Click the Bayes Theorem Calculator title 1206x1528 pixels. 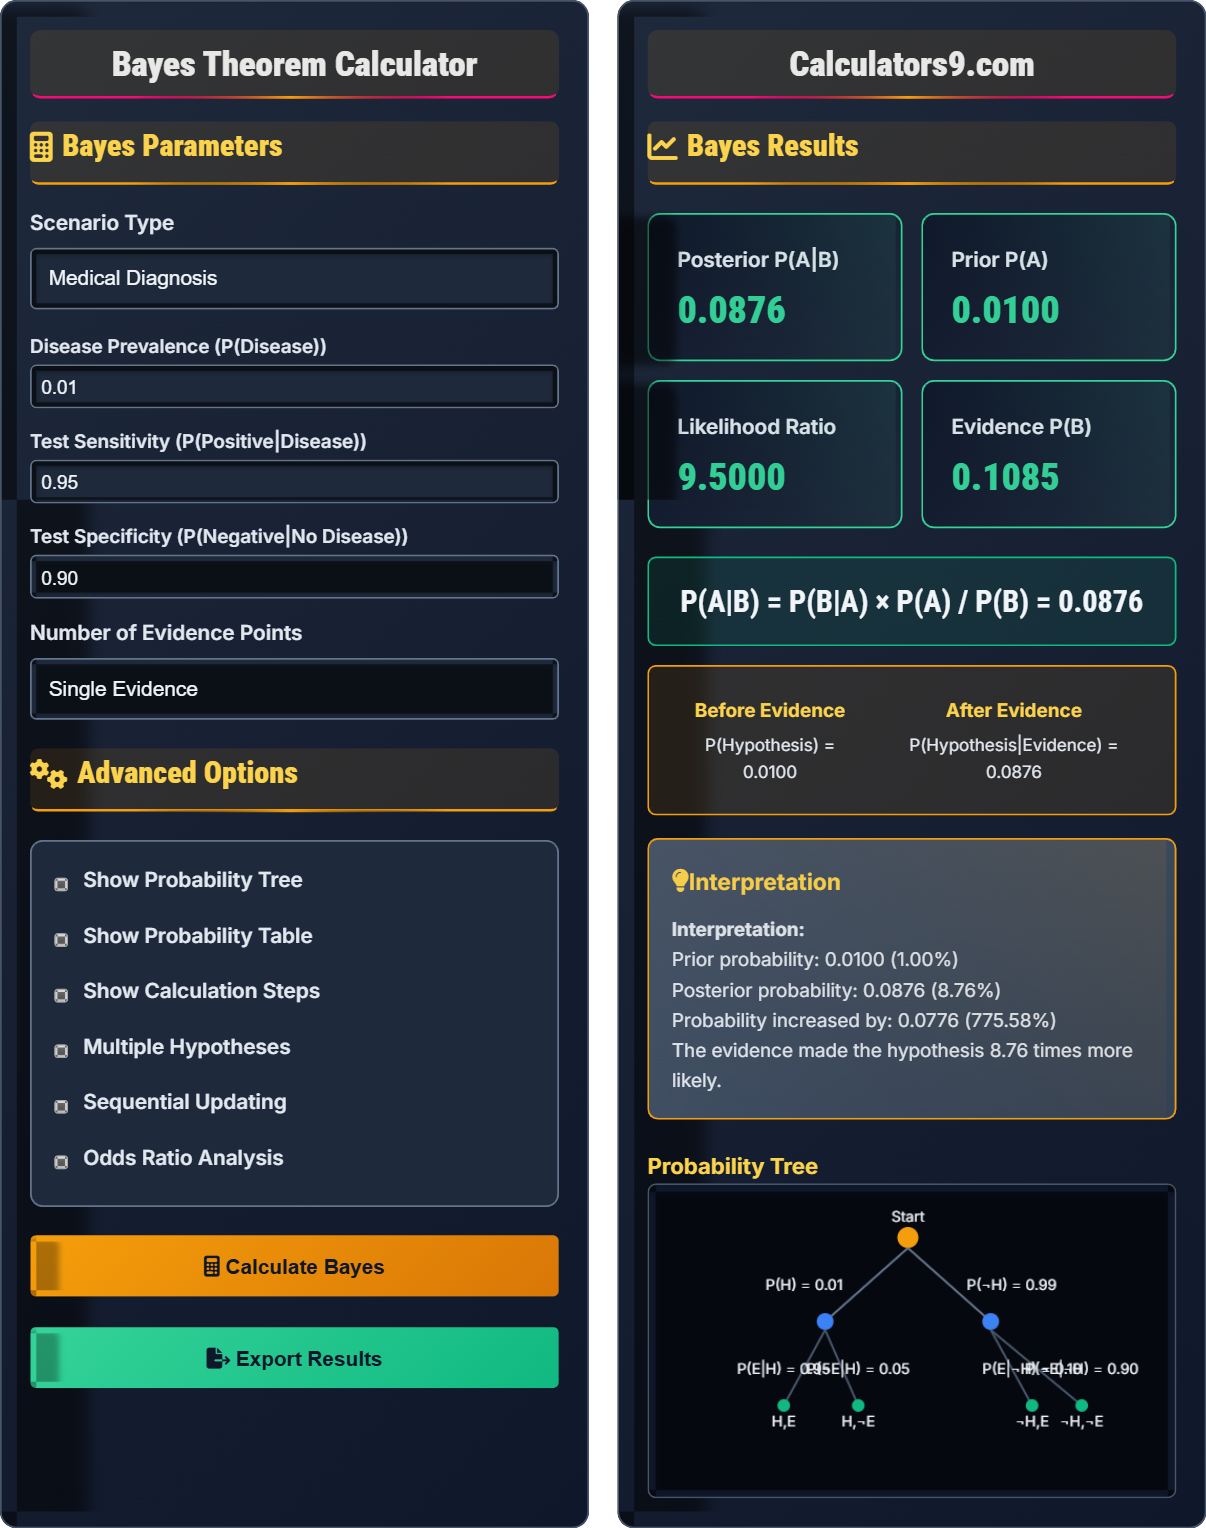click(x=294, y=64)
